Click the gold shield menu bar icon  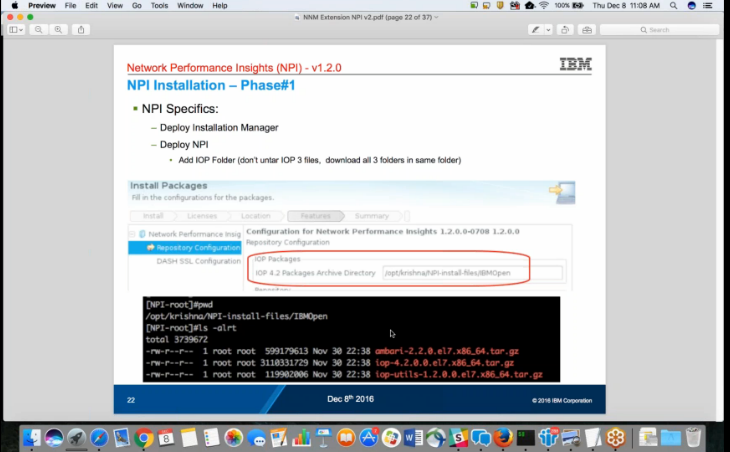tap(500, 6)
